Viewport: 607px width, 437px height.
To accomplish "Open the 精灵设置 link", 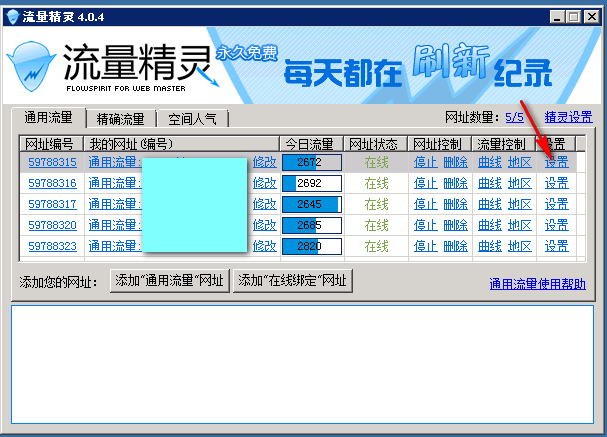I will (568, 117).
